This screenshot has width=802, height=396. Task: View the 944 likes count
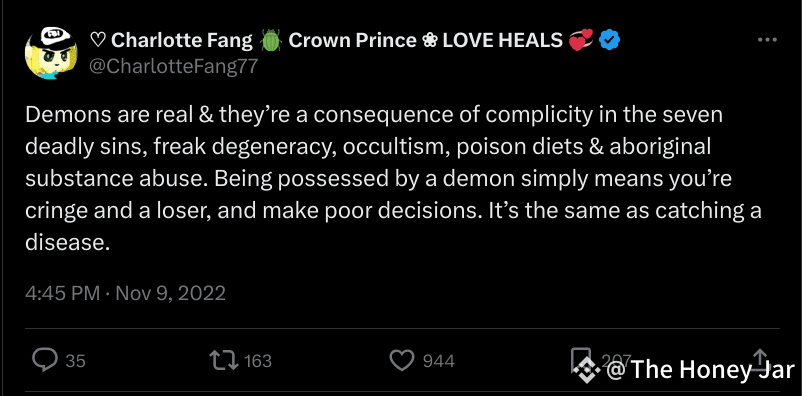(439, 361)
